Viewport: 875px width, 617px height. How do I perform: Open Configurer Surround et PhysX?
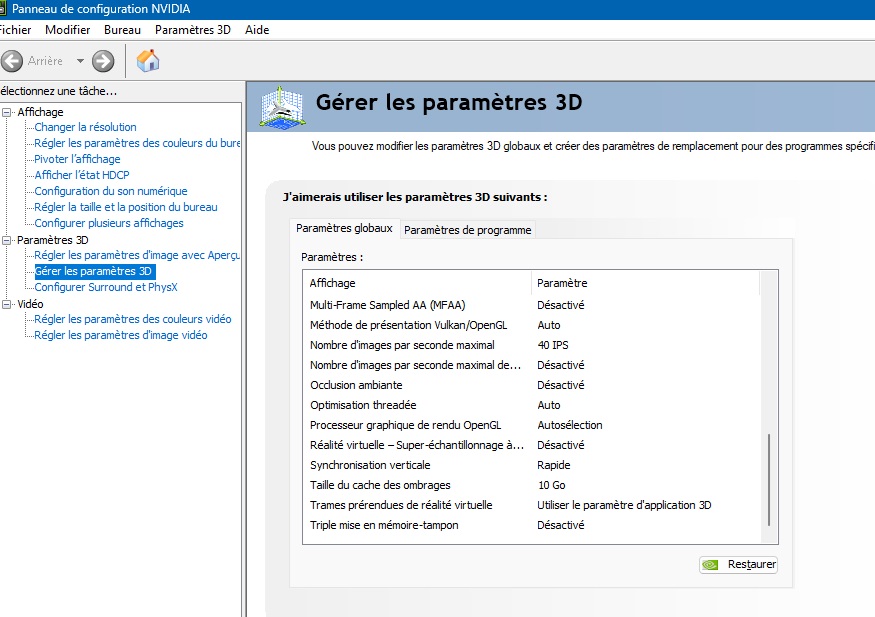click(106, 287)
